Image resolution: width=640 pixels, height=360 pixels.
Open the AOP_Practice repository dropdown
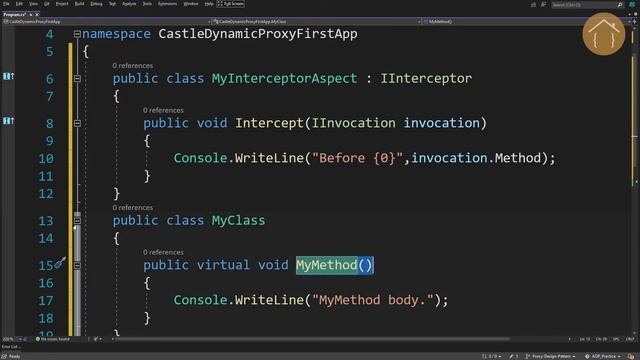point(602,356)
